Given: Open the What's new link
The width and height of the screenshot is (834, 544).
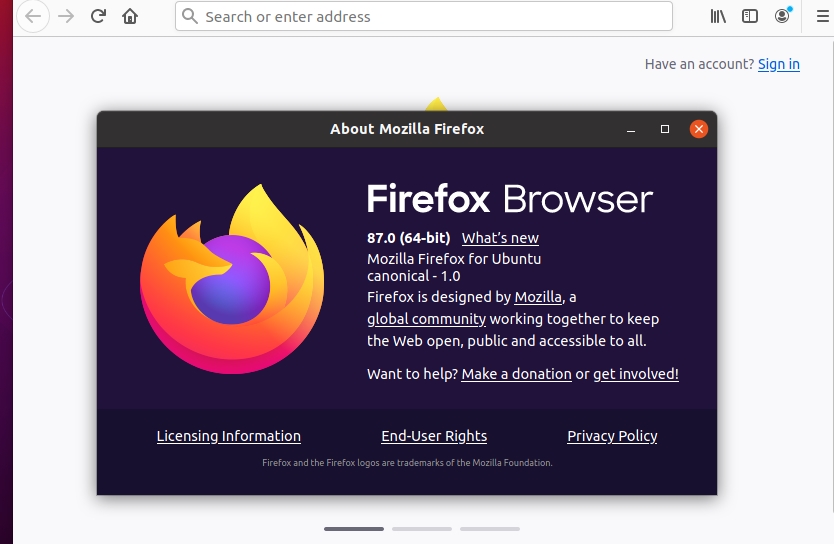Looking at the screenshot, I should coord(500,238).
